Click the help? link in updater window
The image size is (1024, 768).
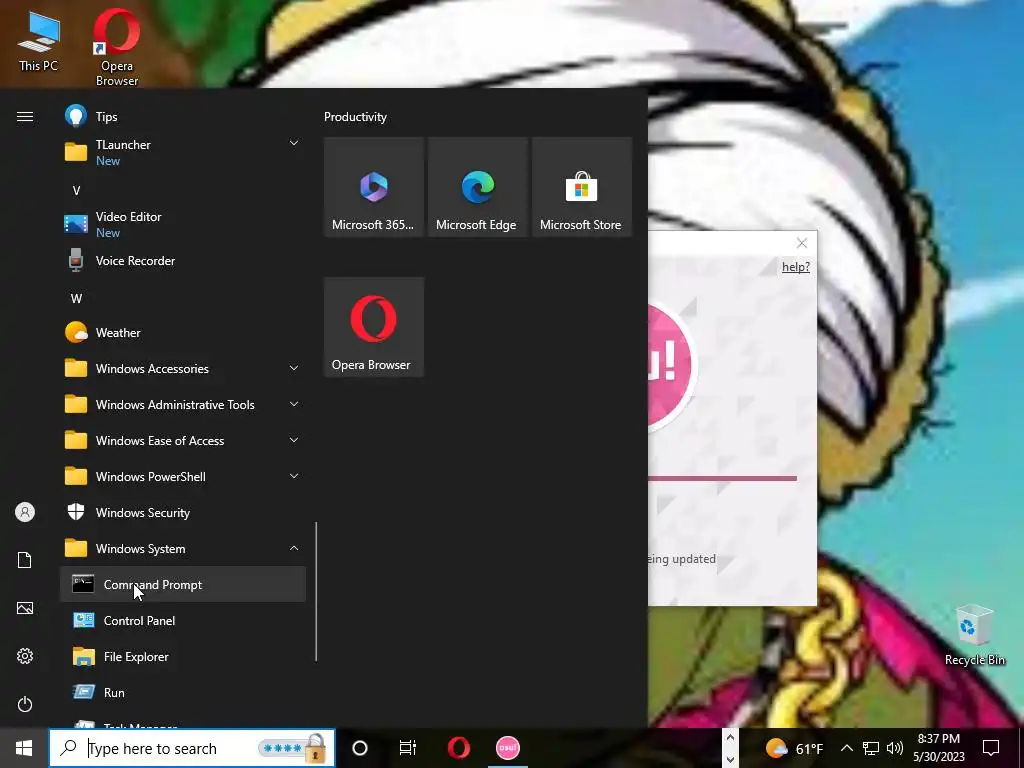pyautogui.click(x=795, y=266)
